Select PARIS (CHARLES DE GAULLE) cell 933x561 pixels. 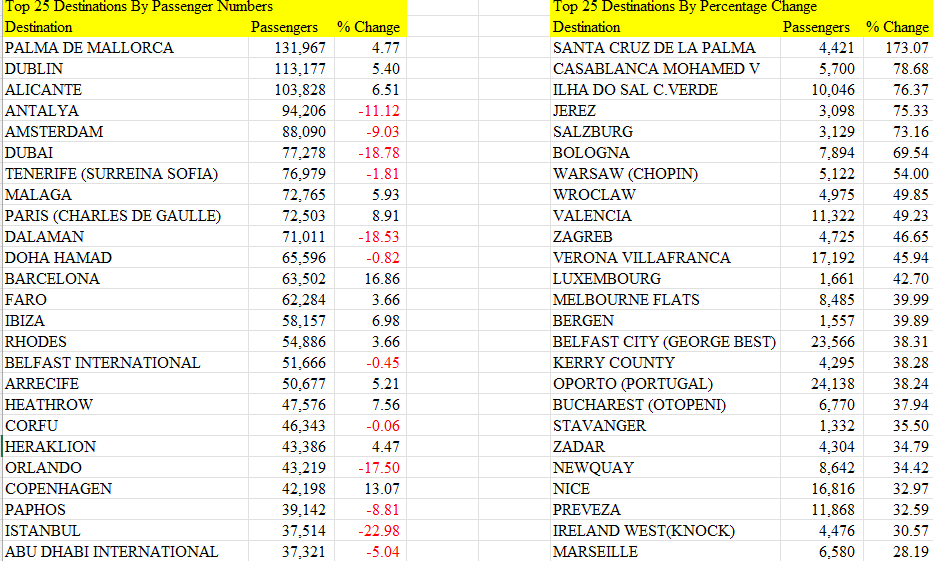click(125, 215)
